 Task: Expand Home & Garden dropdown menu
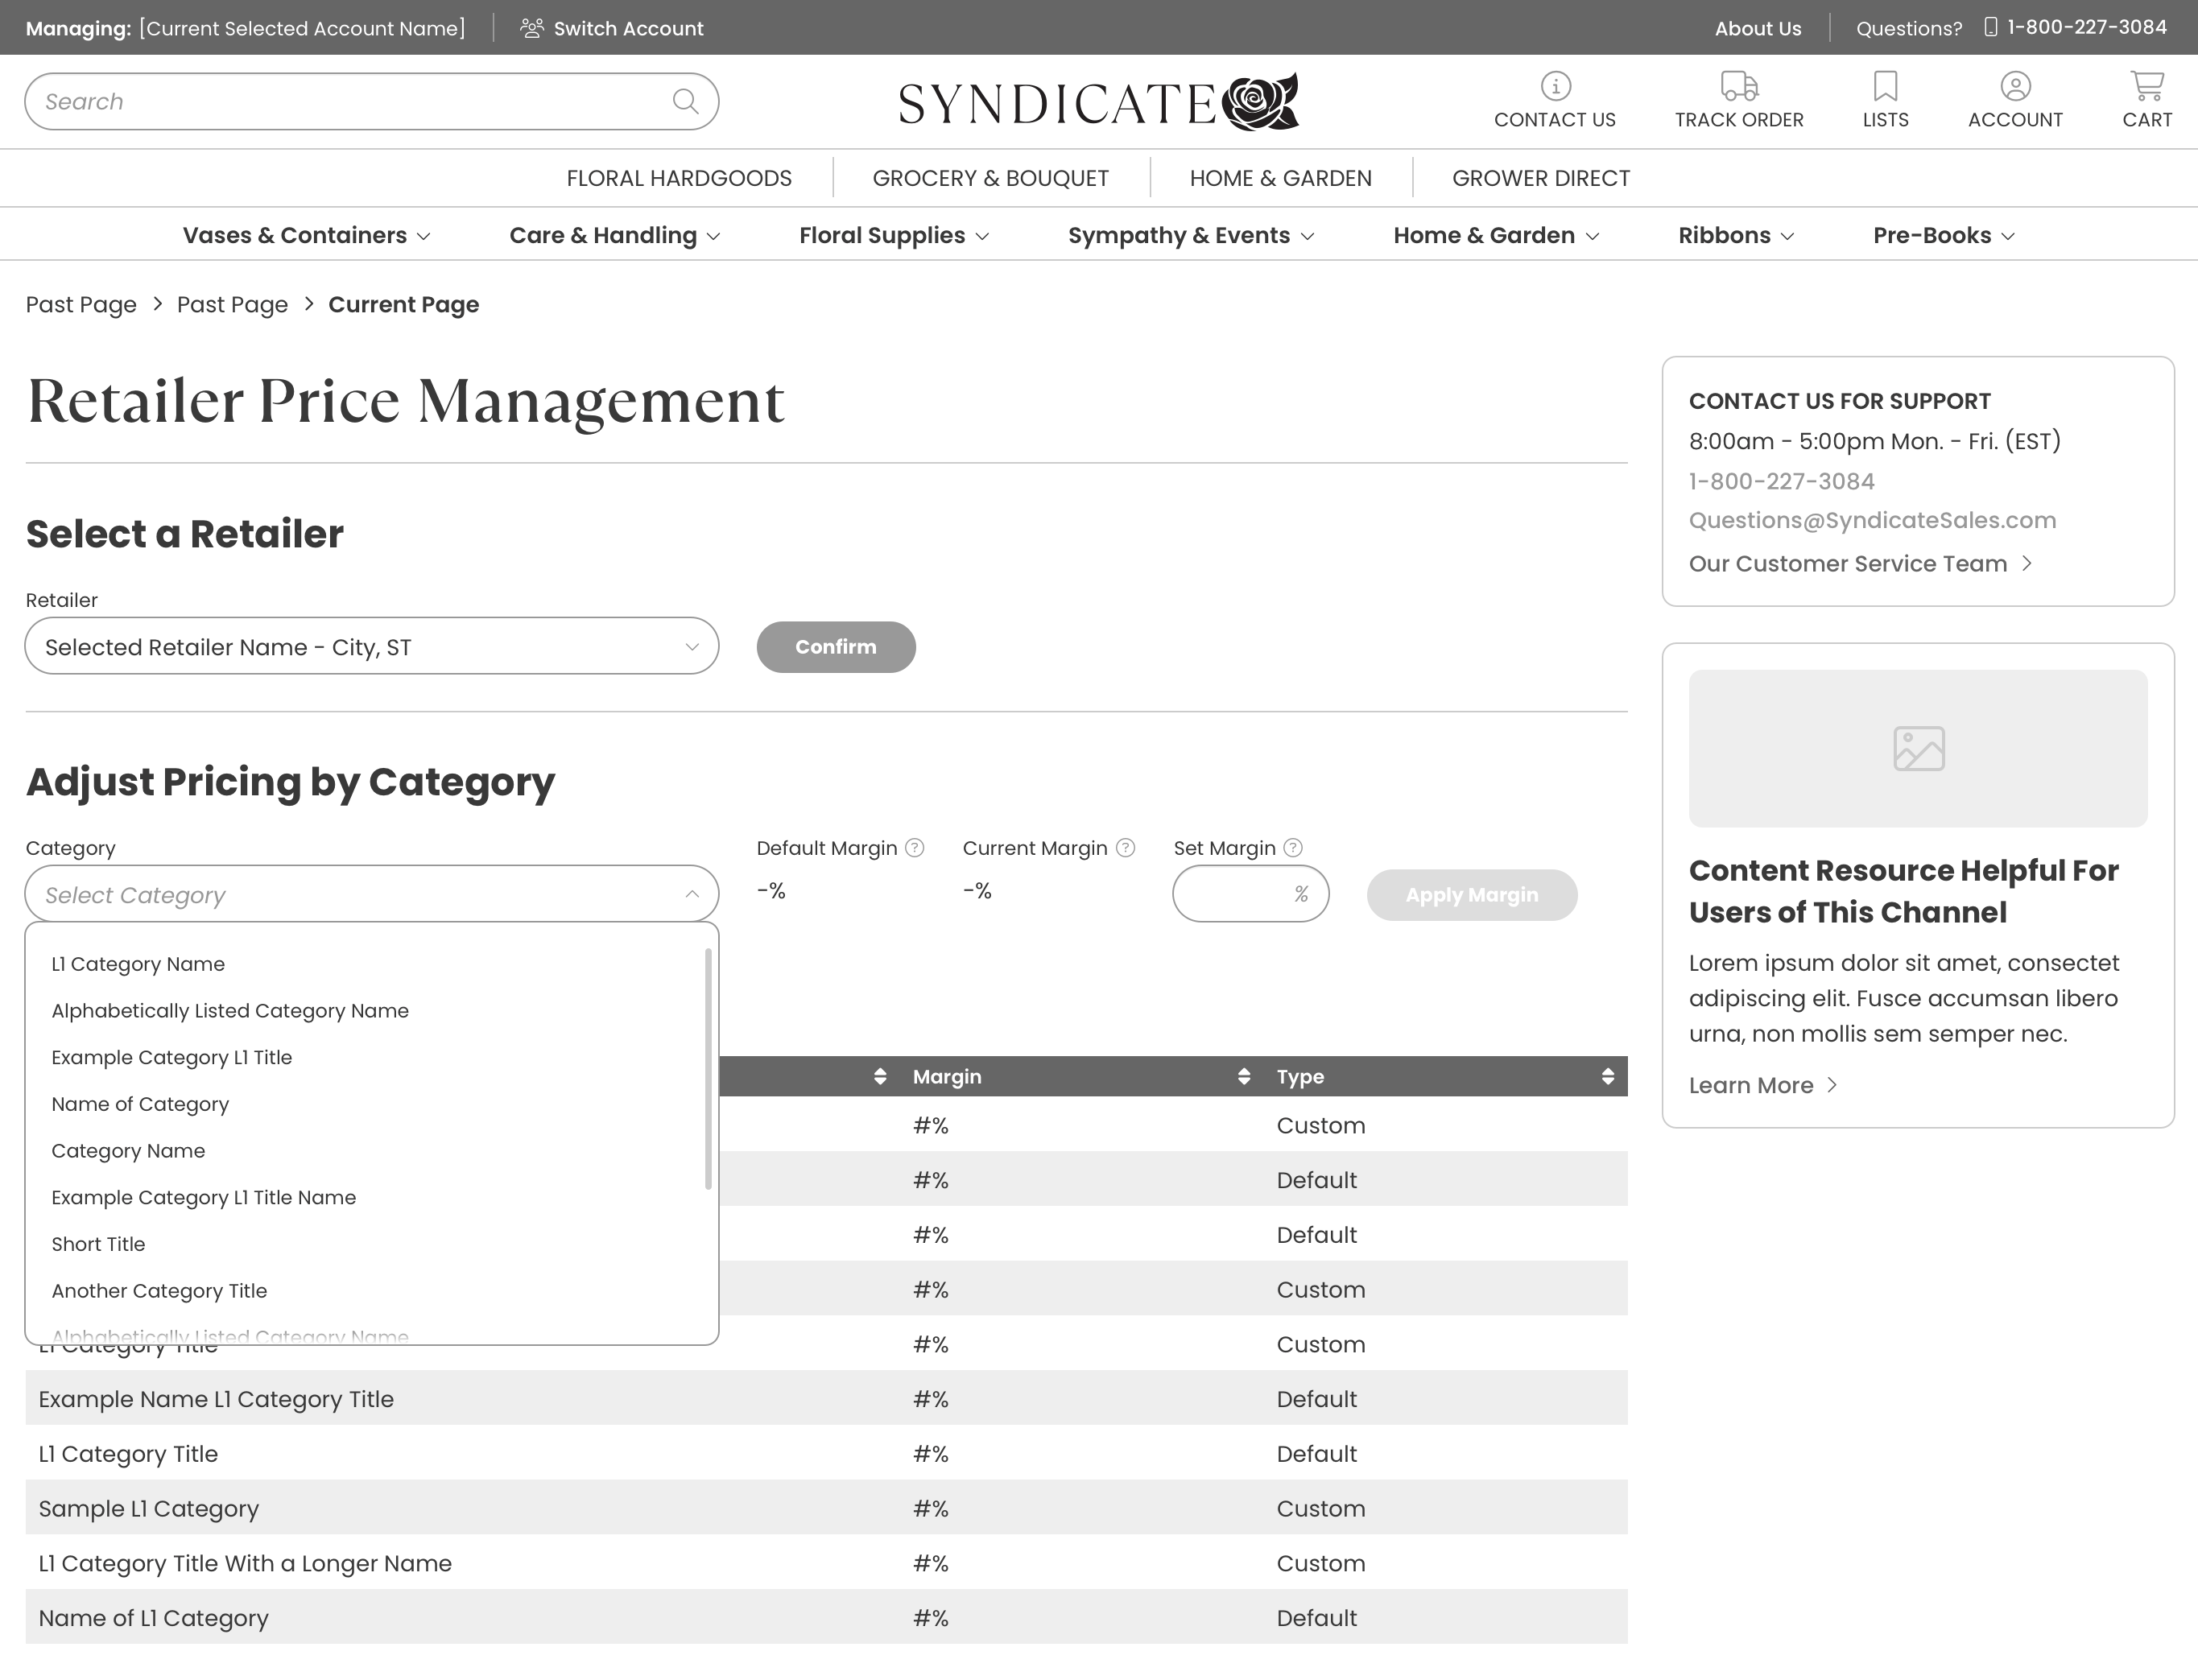(1496, 235)
